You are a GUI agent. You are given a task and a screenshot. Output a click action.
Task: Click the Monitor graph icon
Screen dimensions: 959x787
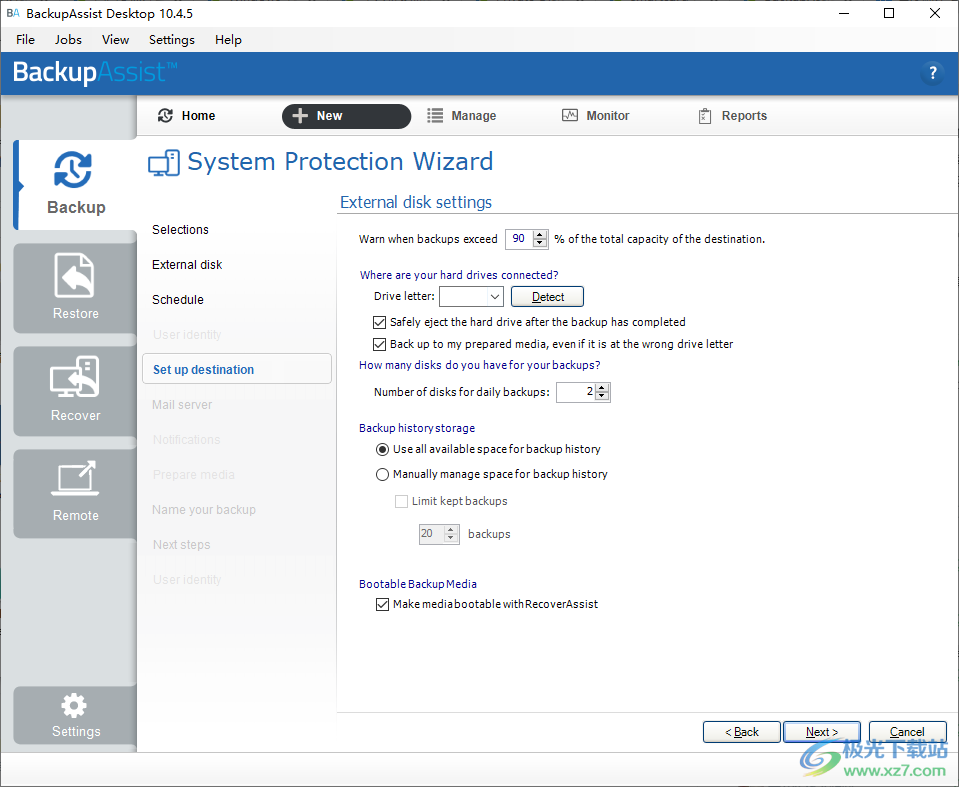pos(570,115)
